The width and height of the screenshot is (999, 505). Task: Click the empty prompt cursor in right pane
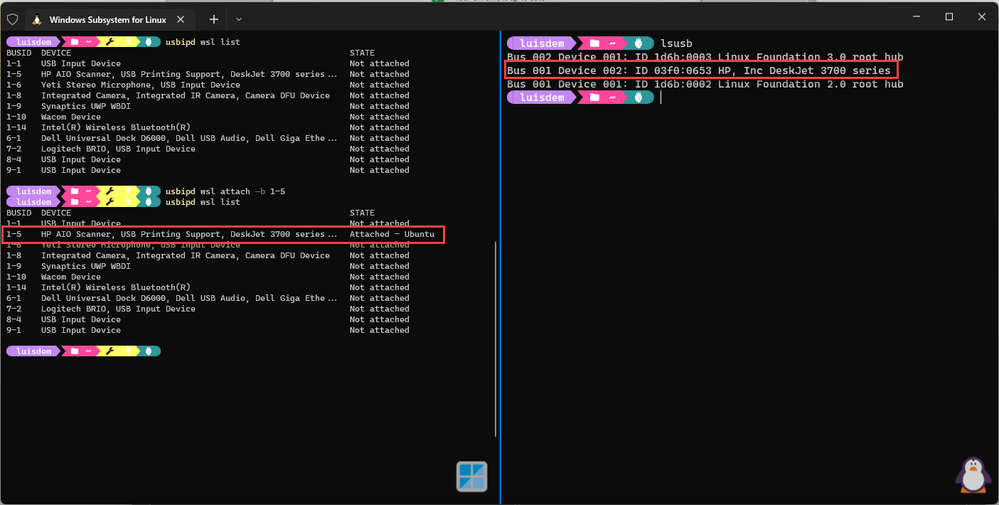click(x=661, y=97)
